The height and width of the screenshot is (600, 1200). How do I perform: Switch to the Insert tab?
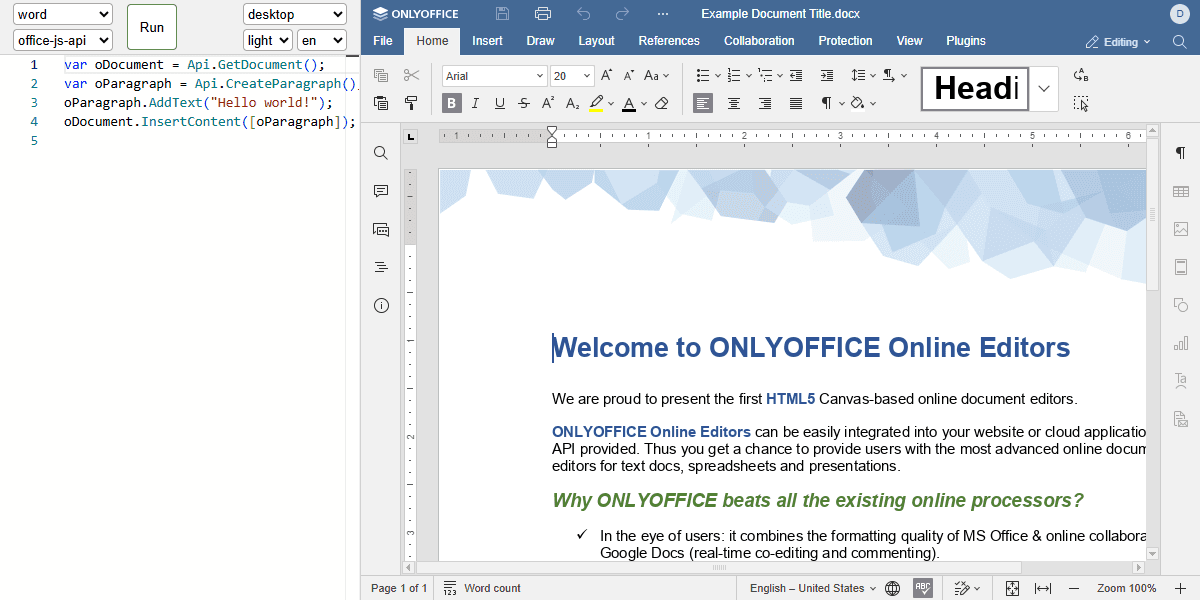click(488, 41)
